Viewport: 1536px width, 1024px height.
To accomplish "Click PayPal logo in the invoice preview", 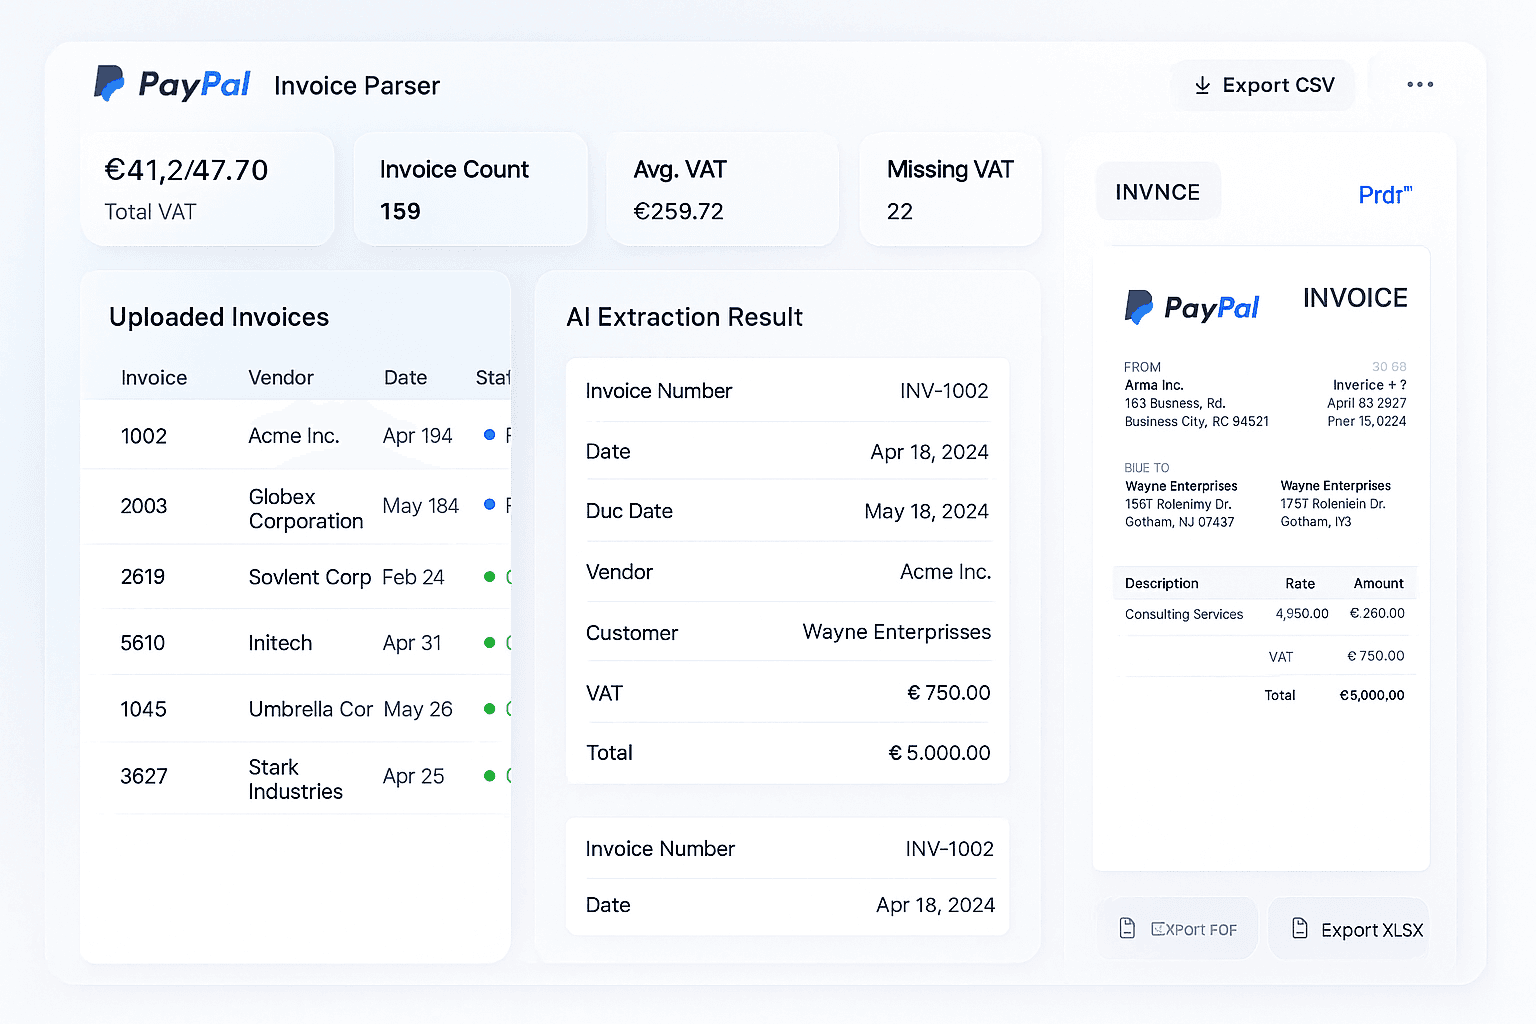I will (1191, 307).
